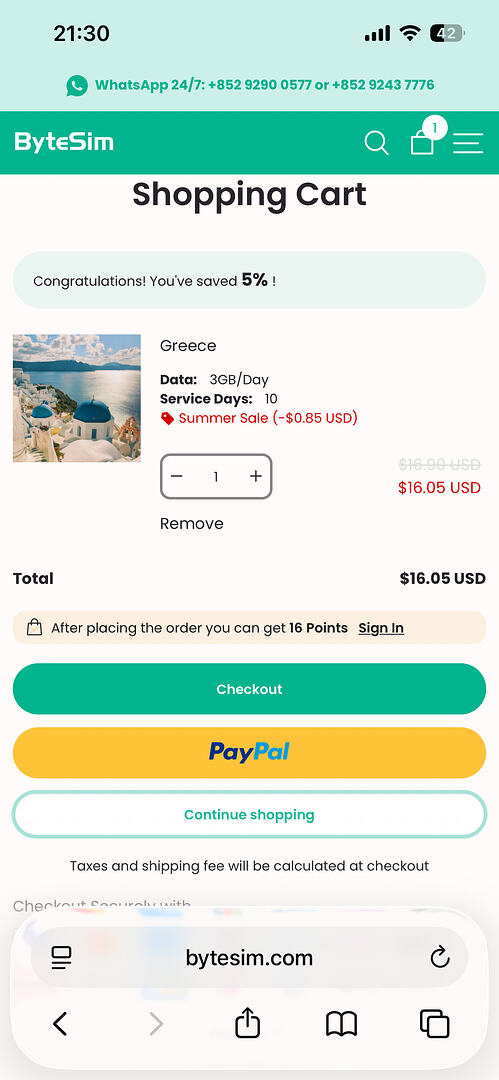Open the Safari share sheet
The image size is (499, 1080).
tap(247, 1022)
